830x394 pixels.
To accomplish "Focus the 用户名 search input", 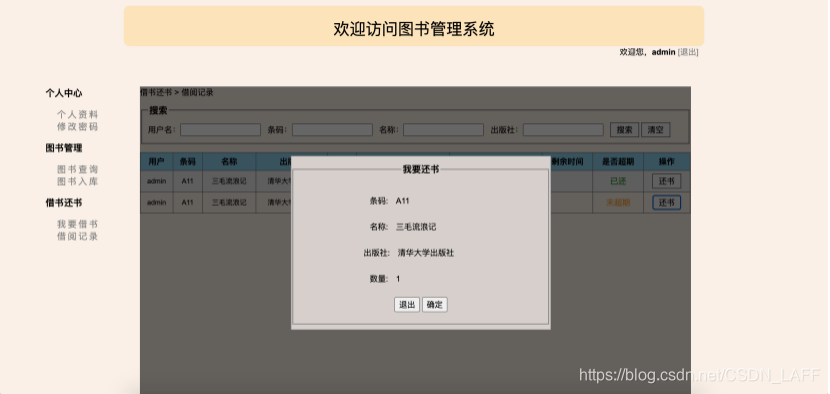I will [220, 130].
